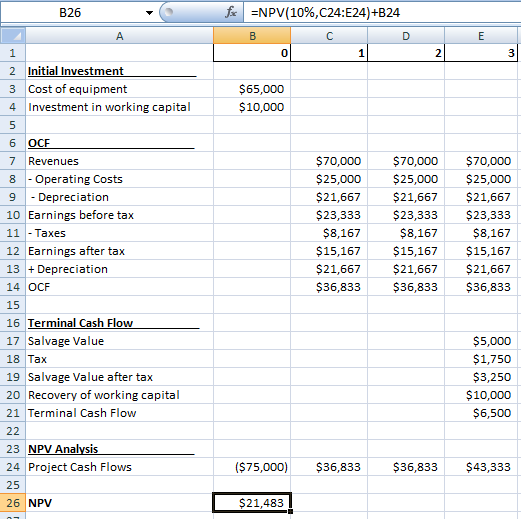Select the $10,000 recovery cell in column E
The width and height of the screenshot is (521, 519).
point(481,395)
